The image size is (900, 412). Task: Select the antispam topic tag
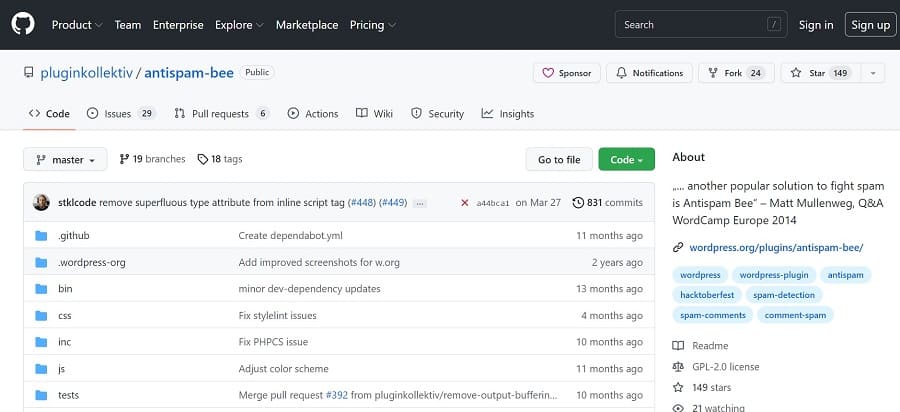tap(845, 275)
